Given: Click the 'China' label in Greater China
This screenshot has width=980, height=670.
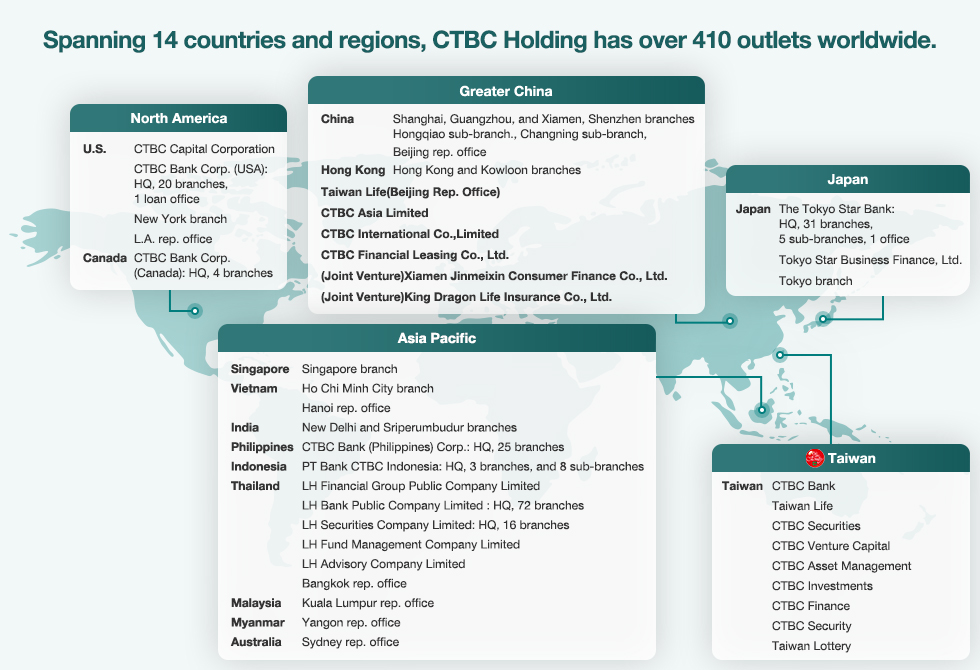Looking at the screenshot, I should pyautogui.click(x=337, y=119).
